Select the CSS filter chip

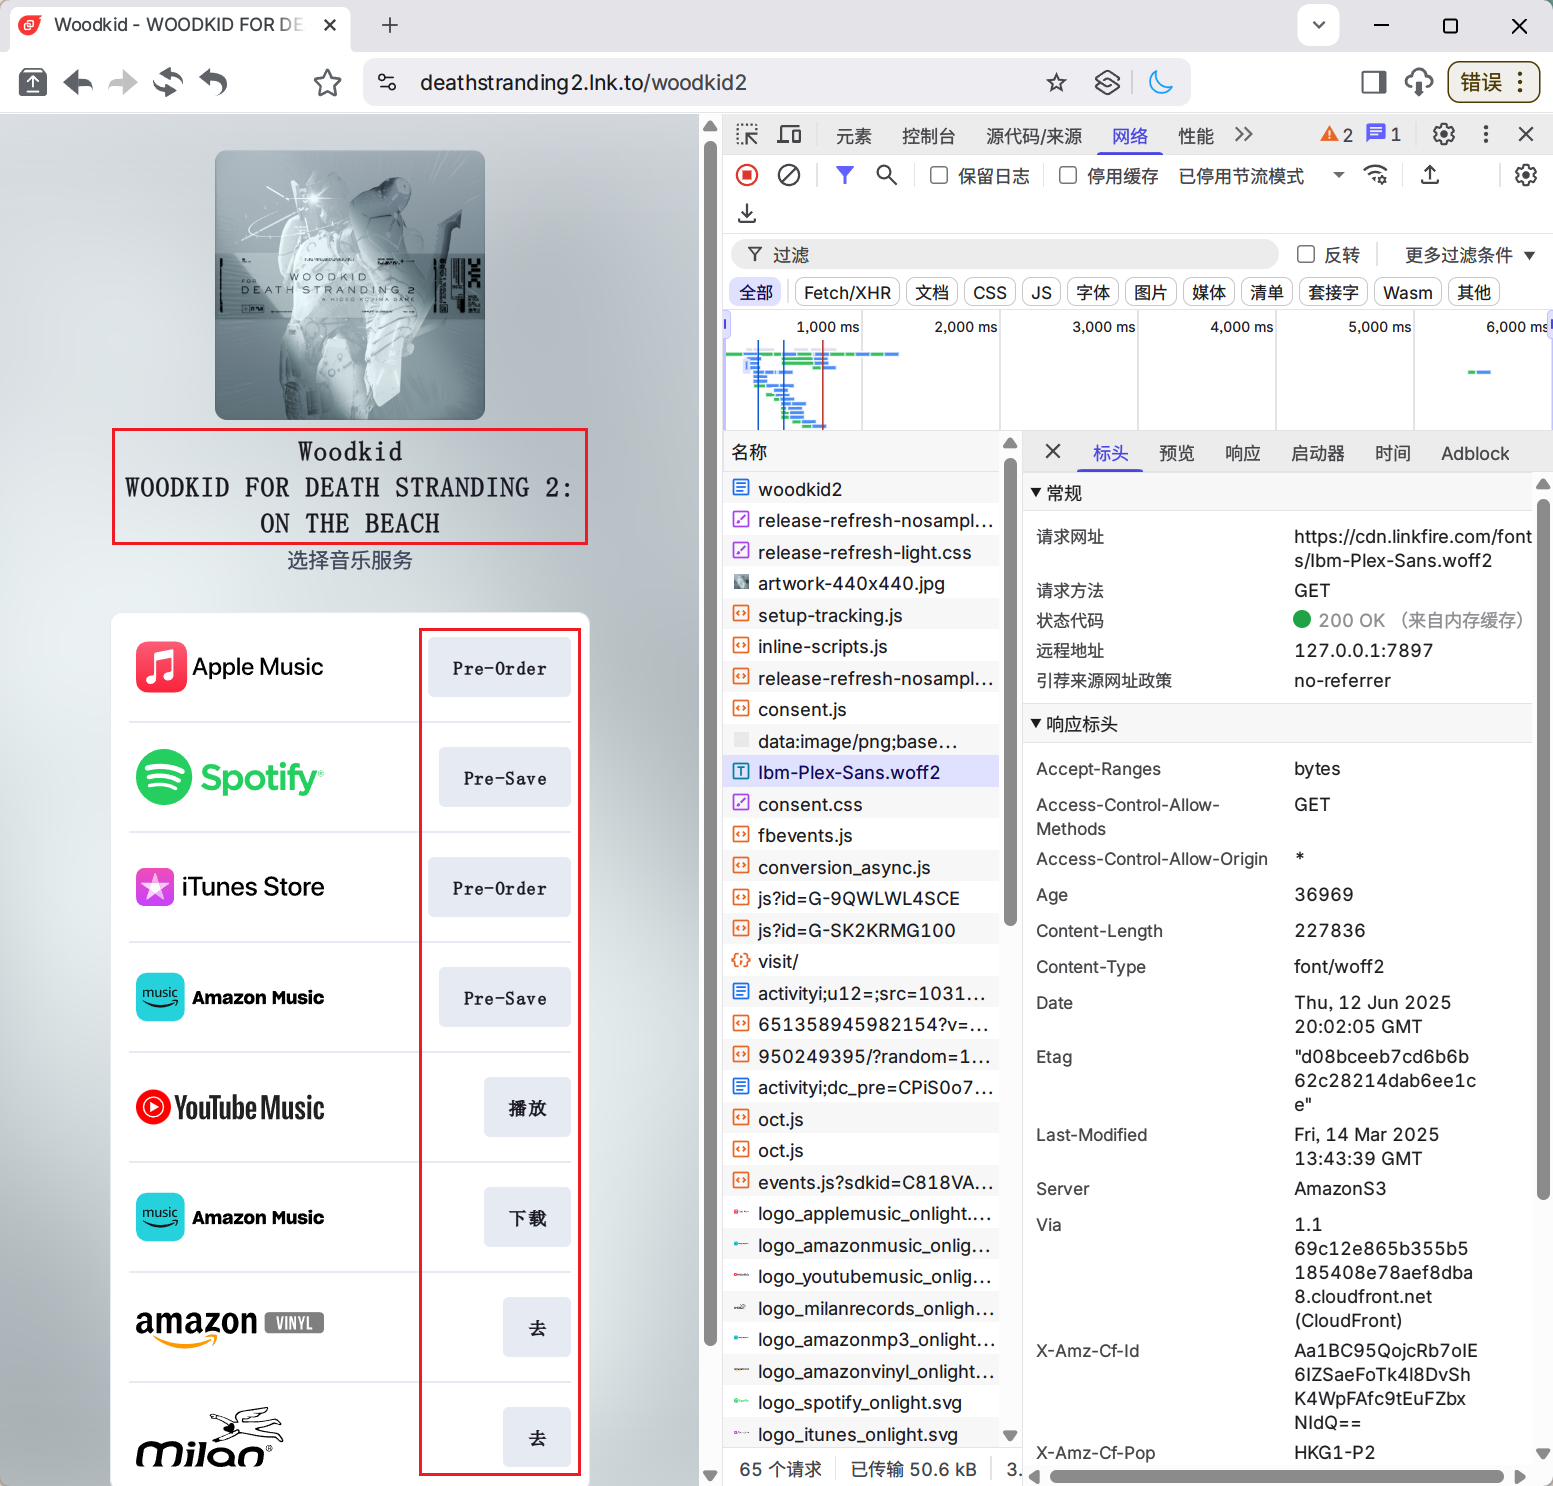[x=990, y=292]
